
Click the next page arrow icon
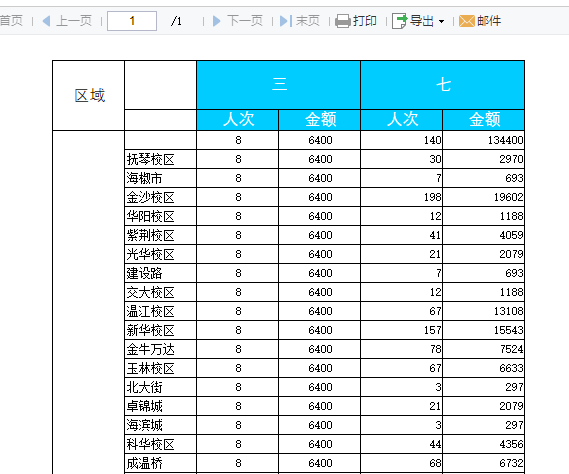point(217,21)
